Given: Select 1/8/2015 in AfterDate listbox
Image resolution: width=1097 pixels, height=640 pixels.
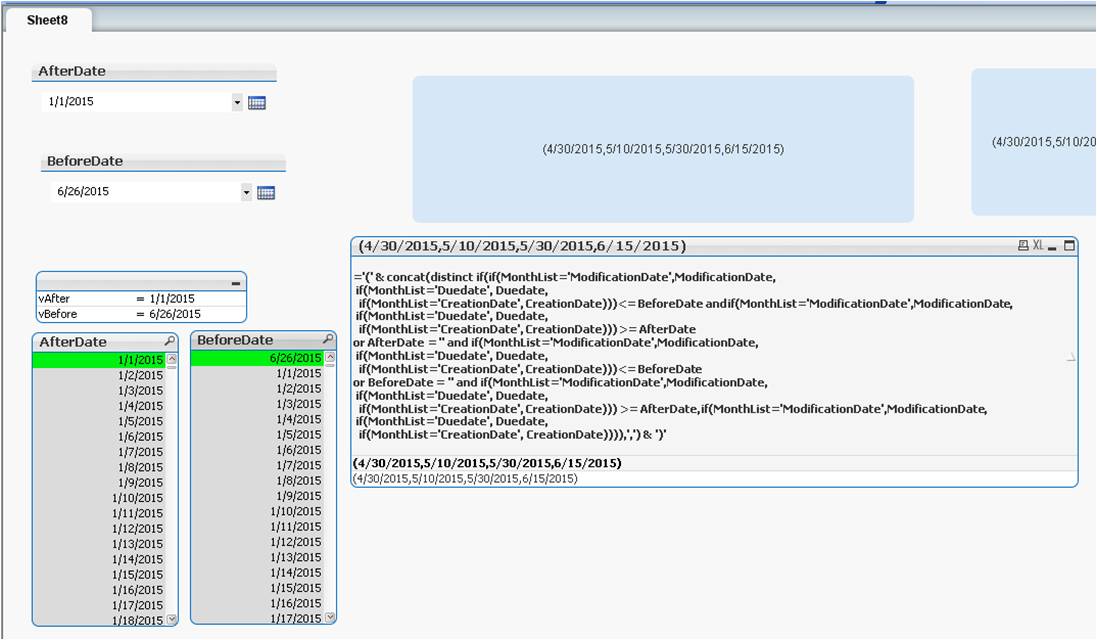Looking at the screenshot, I should click(99, 467).
